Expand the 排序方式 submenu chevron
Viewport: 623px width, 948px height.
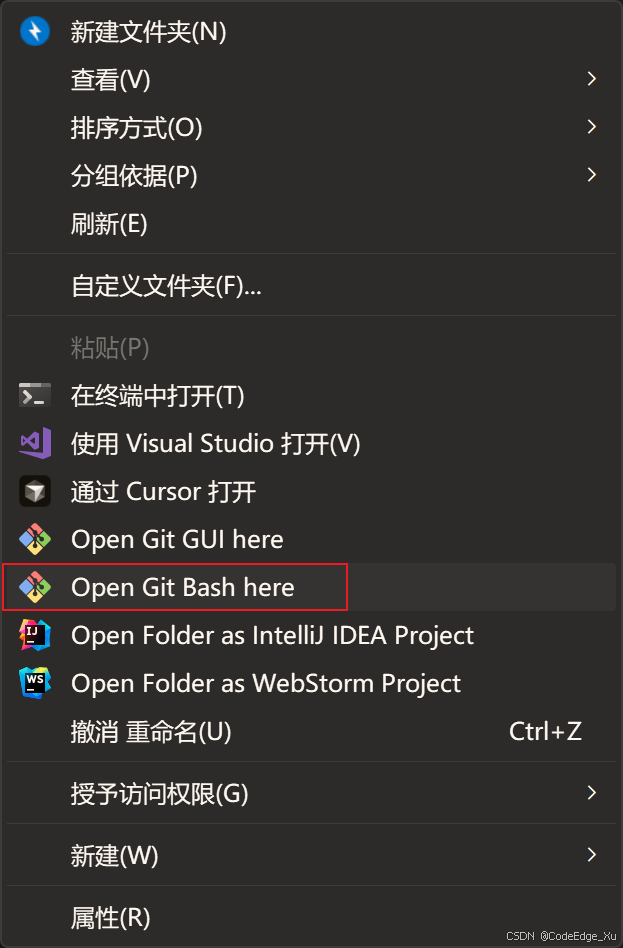591,127
